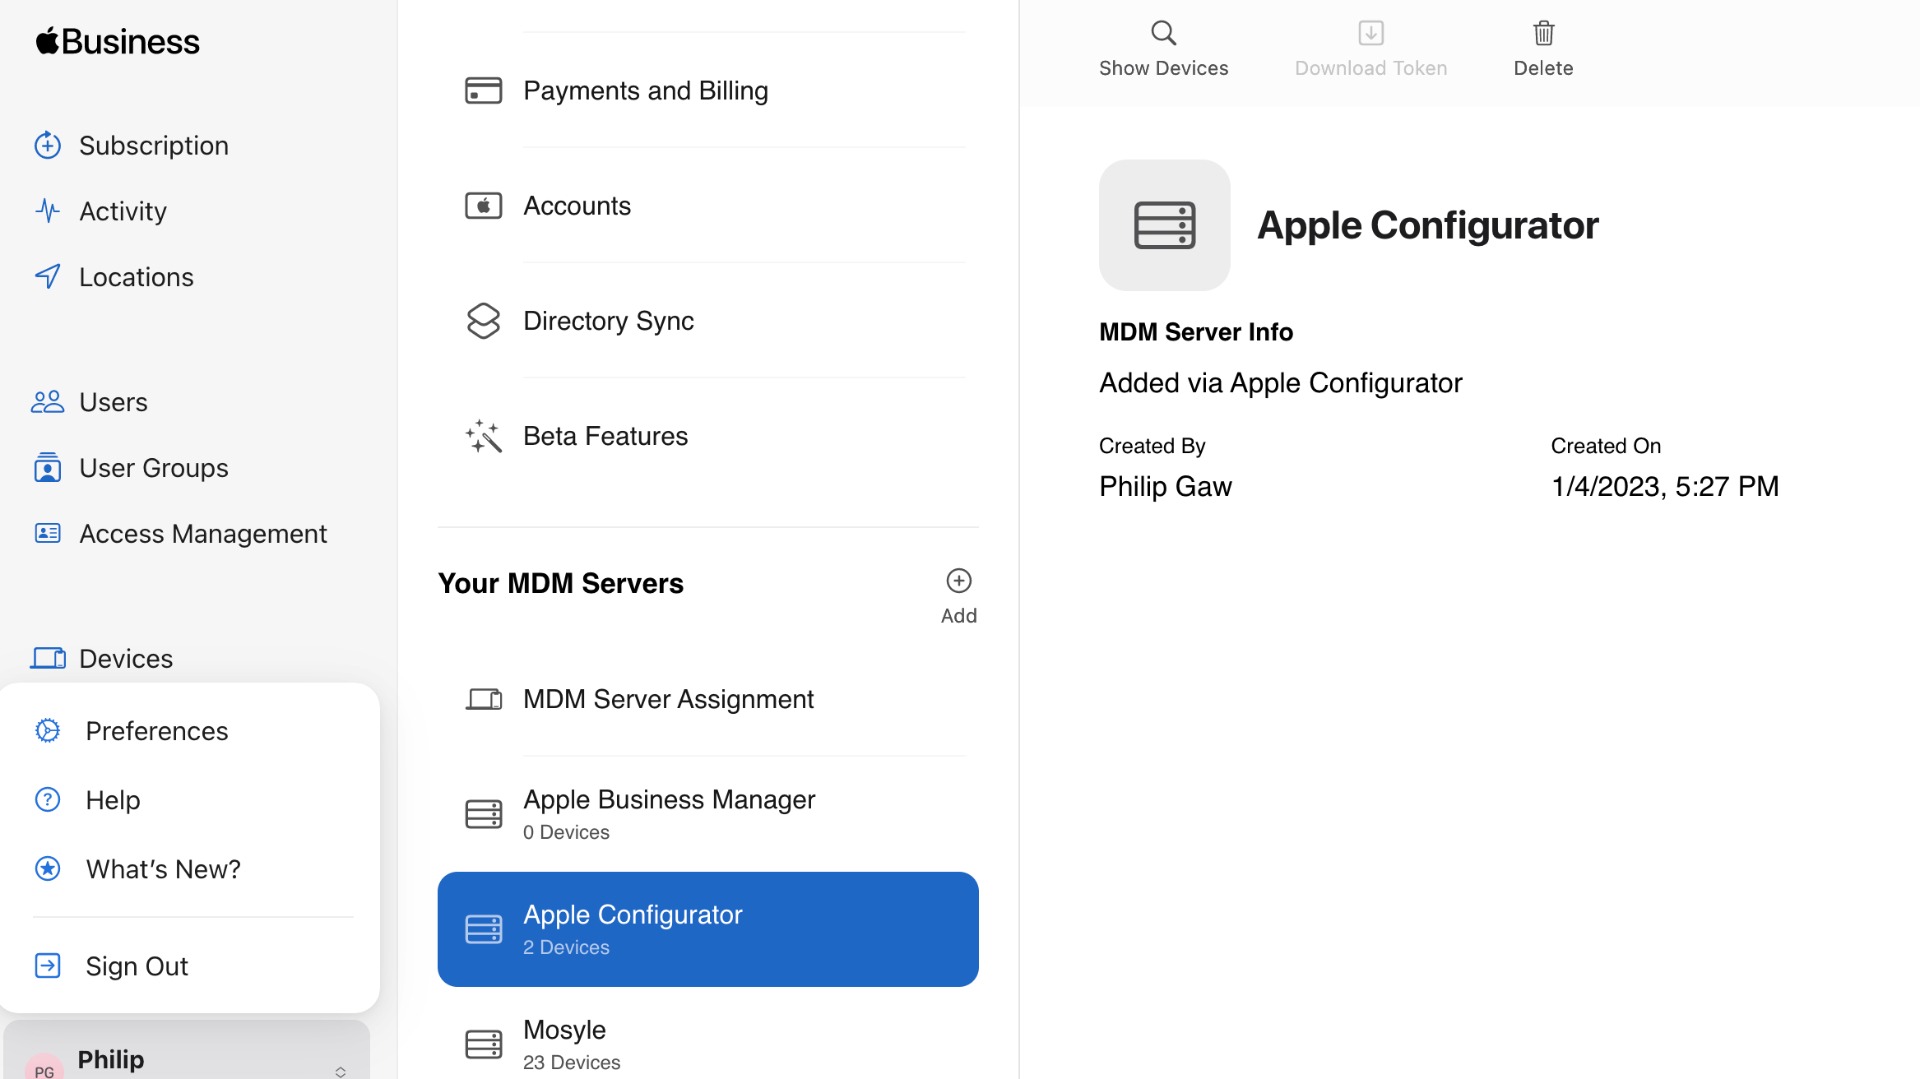The width and height of the screenshot is (1920, 1079).
Task: Click the User Groups icon
Action: (47, 468)
